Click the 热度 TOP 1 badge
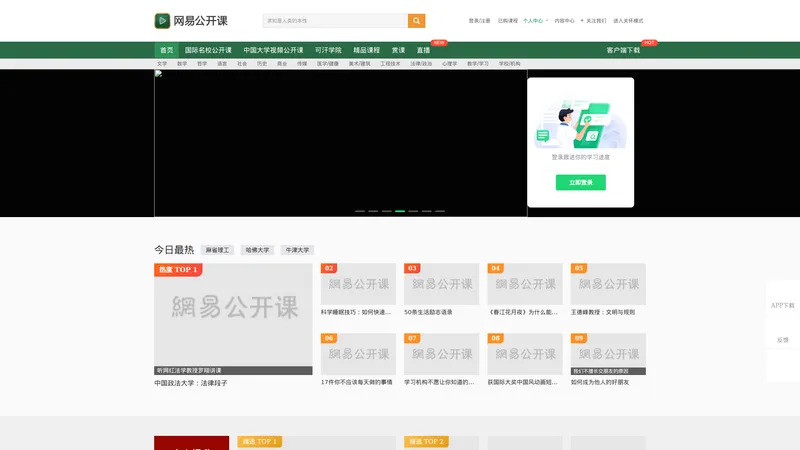This screenshot has height=450, width=800. 178,270
